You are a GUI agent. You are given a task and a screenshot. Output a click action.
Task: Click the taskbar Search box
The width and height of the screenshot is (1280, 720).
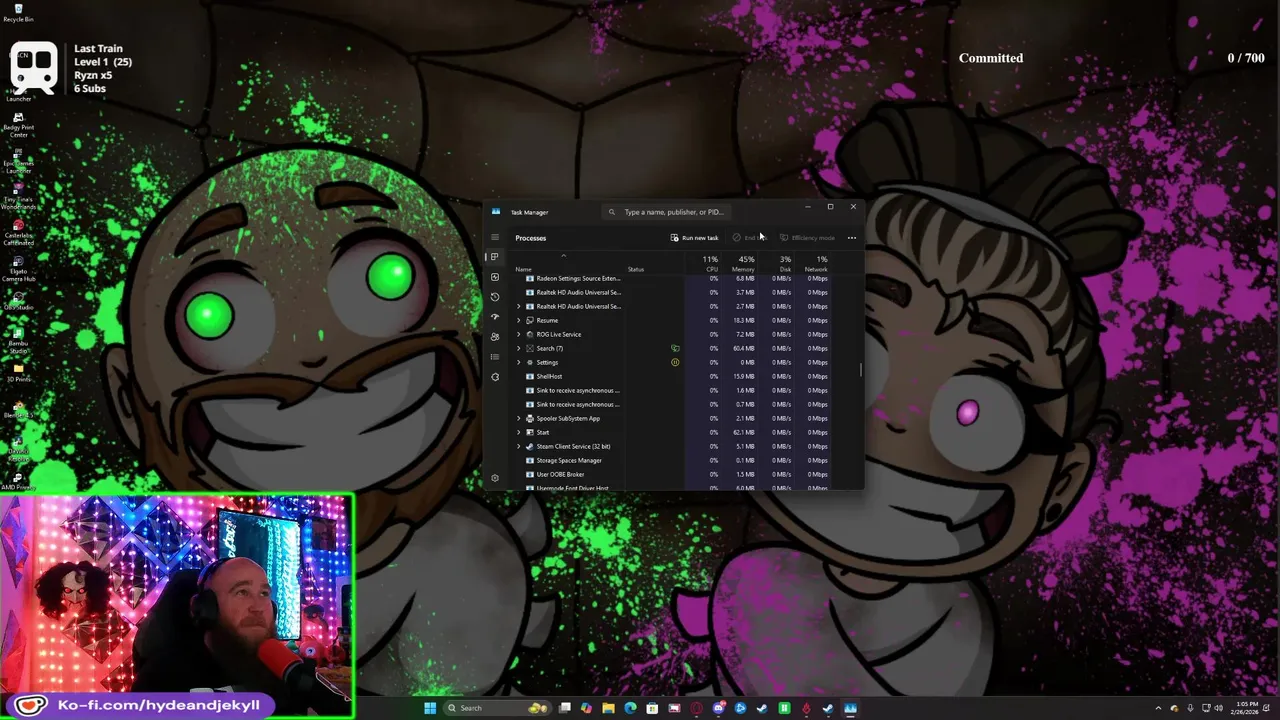tap(499, 708)
